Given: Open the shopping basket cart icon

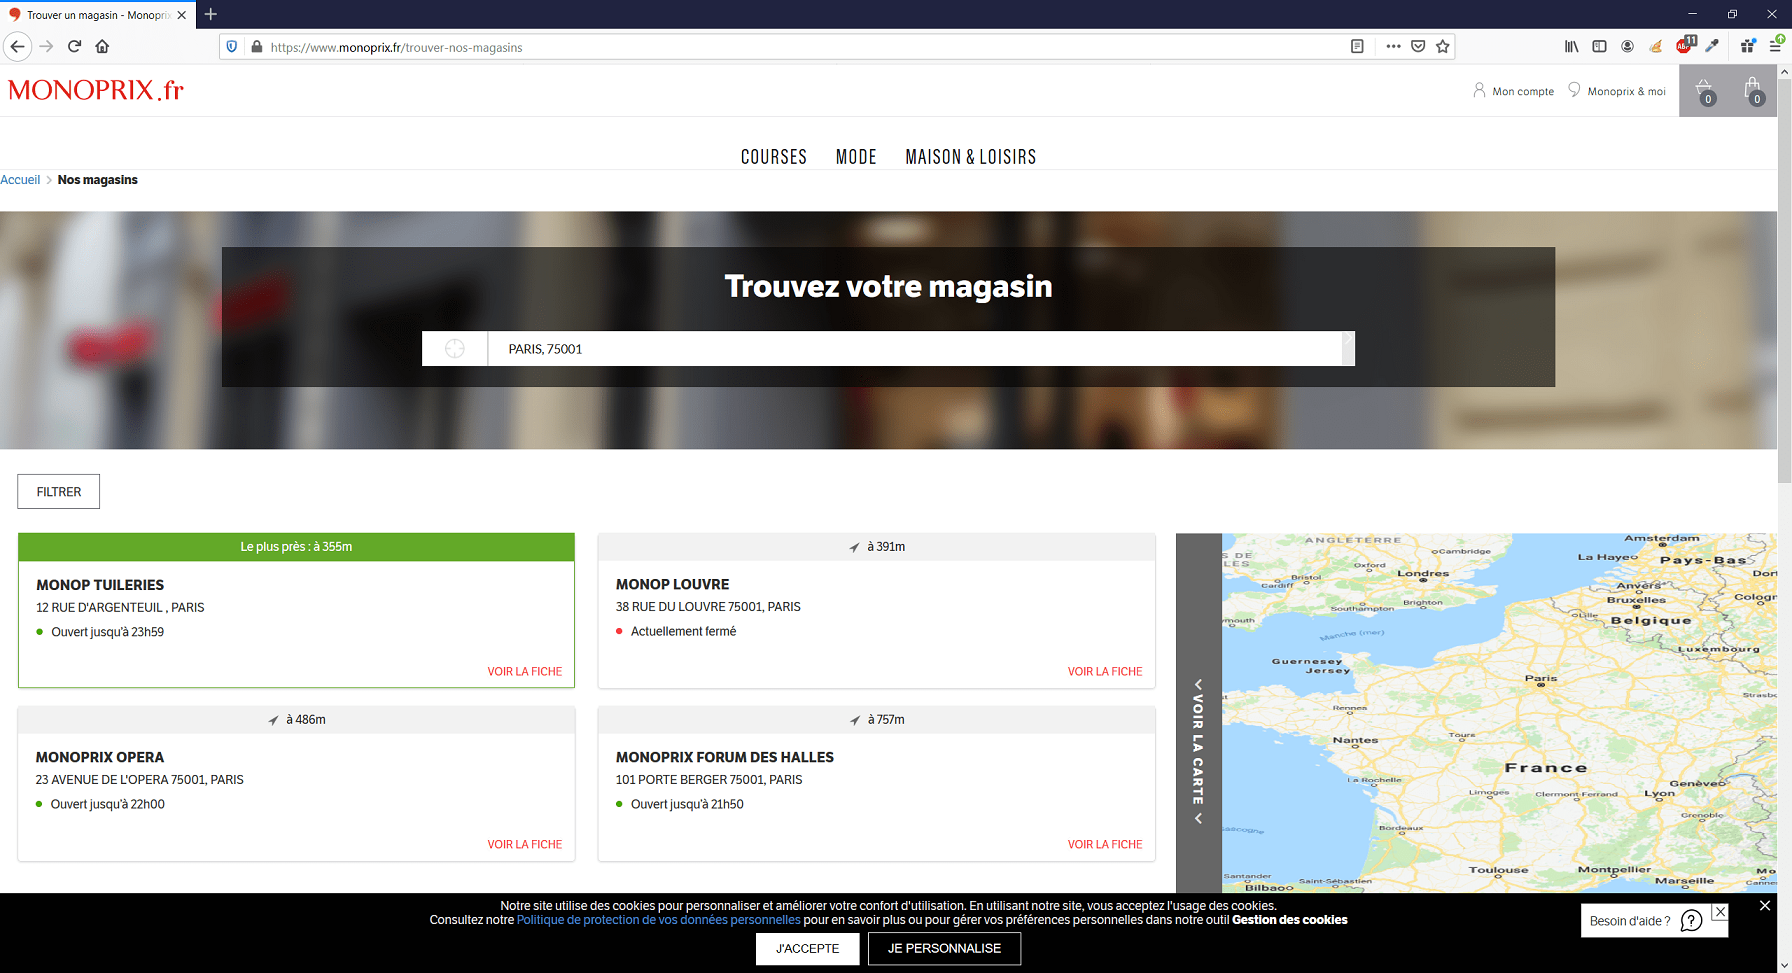Looking at the screenshot, I should (1704, 90).
